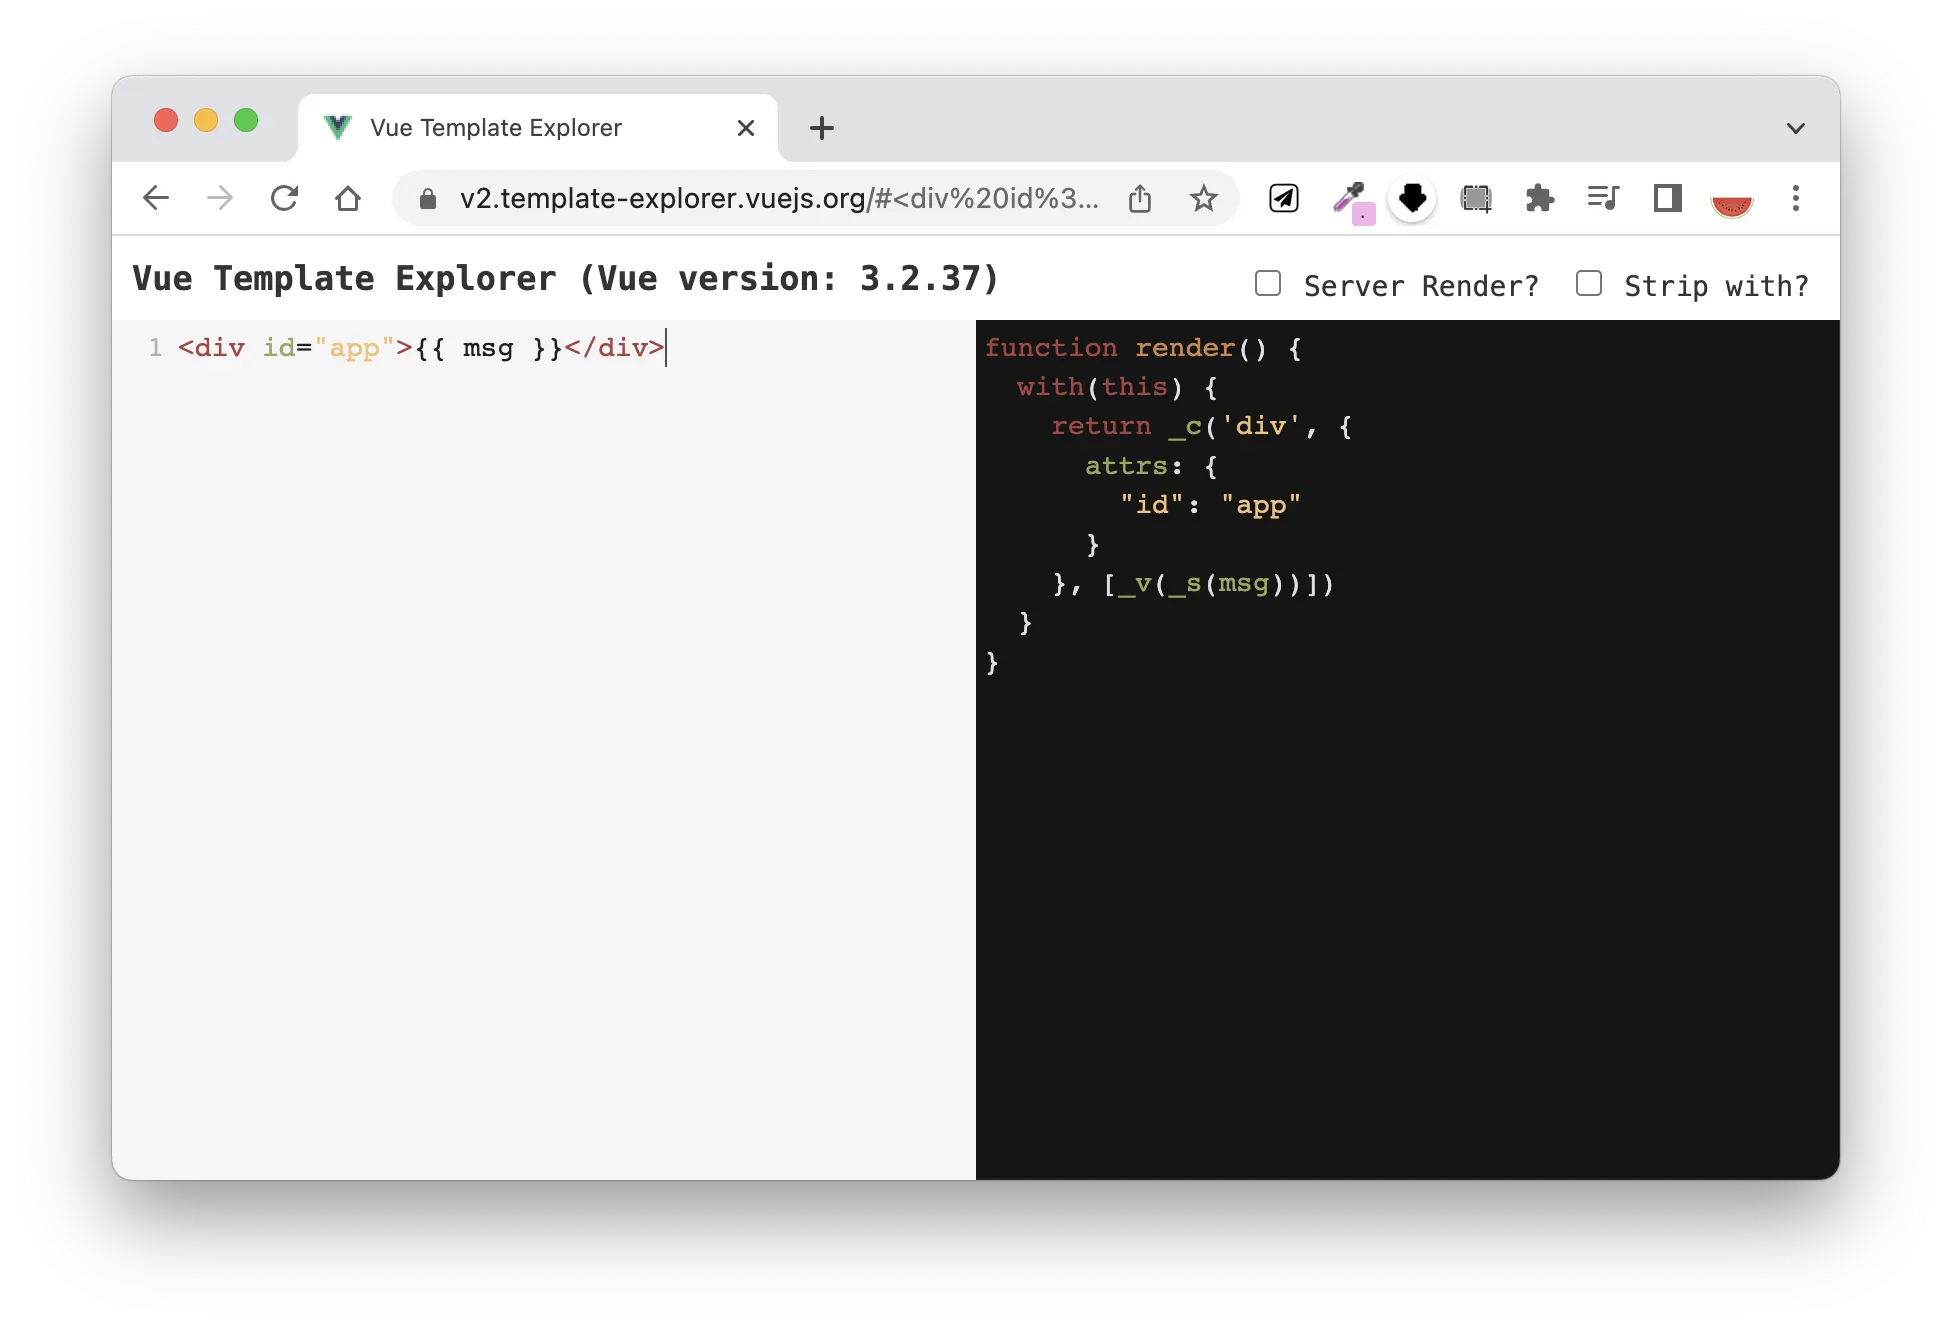Close the Vue Template Explorer tab
1952x1328 pixels.
(745, 128)
